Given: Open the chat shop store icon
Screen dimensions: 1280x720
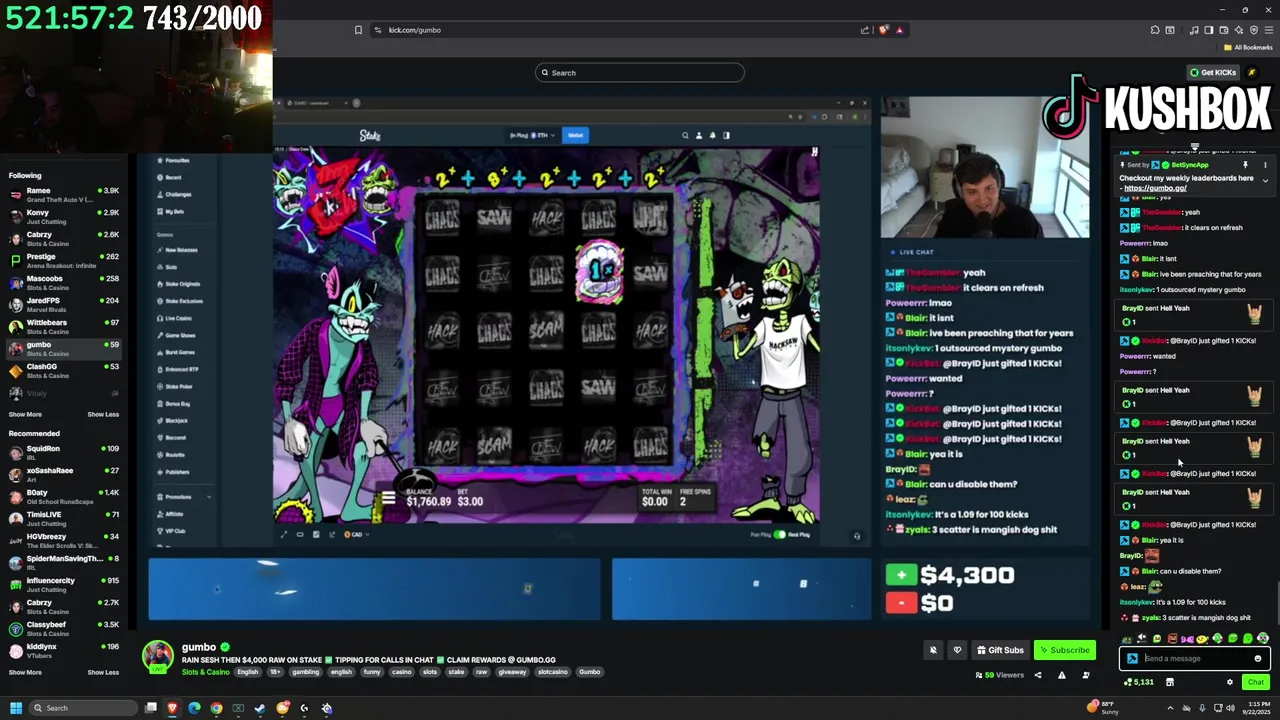Looking at the screenshot, I should [1170, 682].
